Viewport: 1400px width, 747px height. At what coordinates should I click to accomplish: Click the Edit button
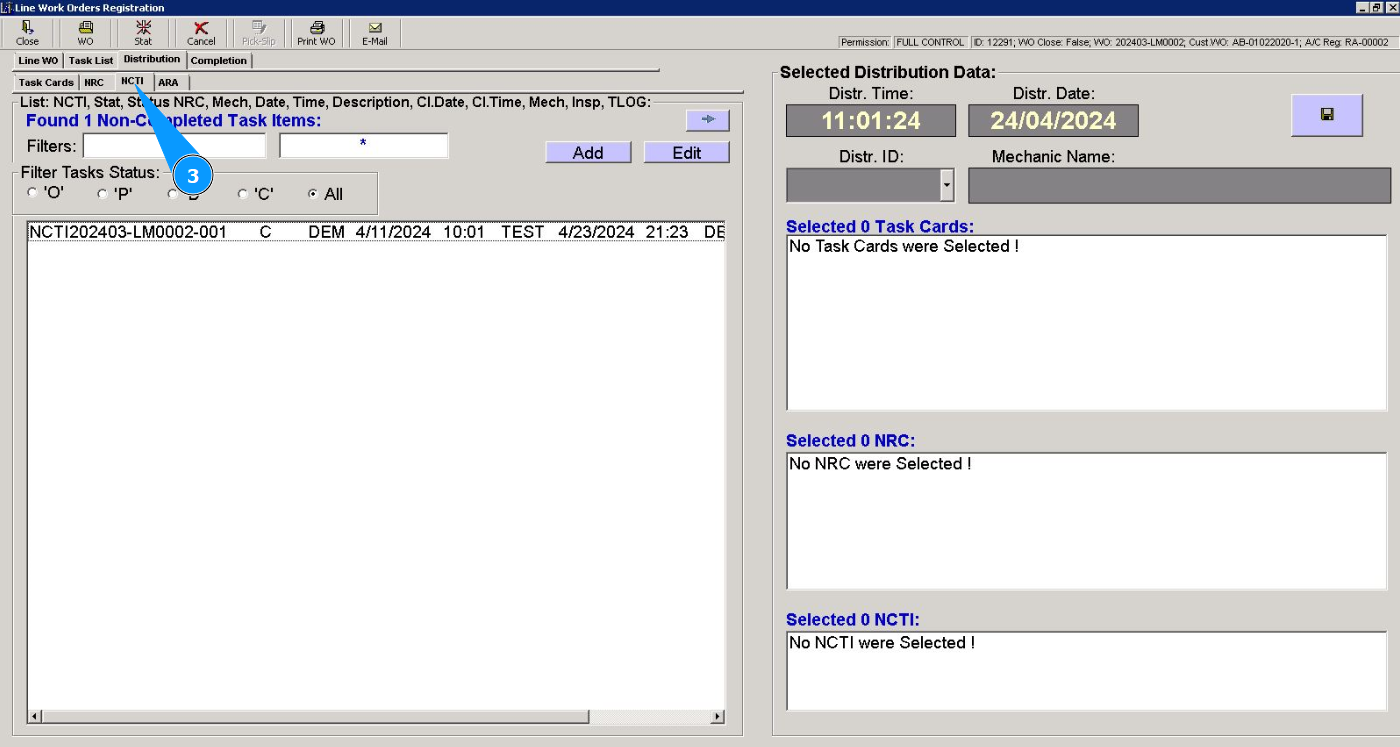pos(687,153)
